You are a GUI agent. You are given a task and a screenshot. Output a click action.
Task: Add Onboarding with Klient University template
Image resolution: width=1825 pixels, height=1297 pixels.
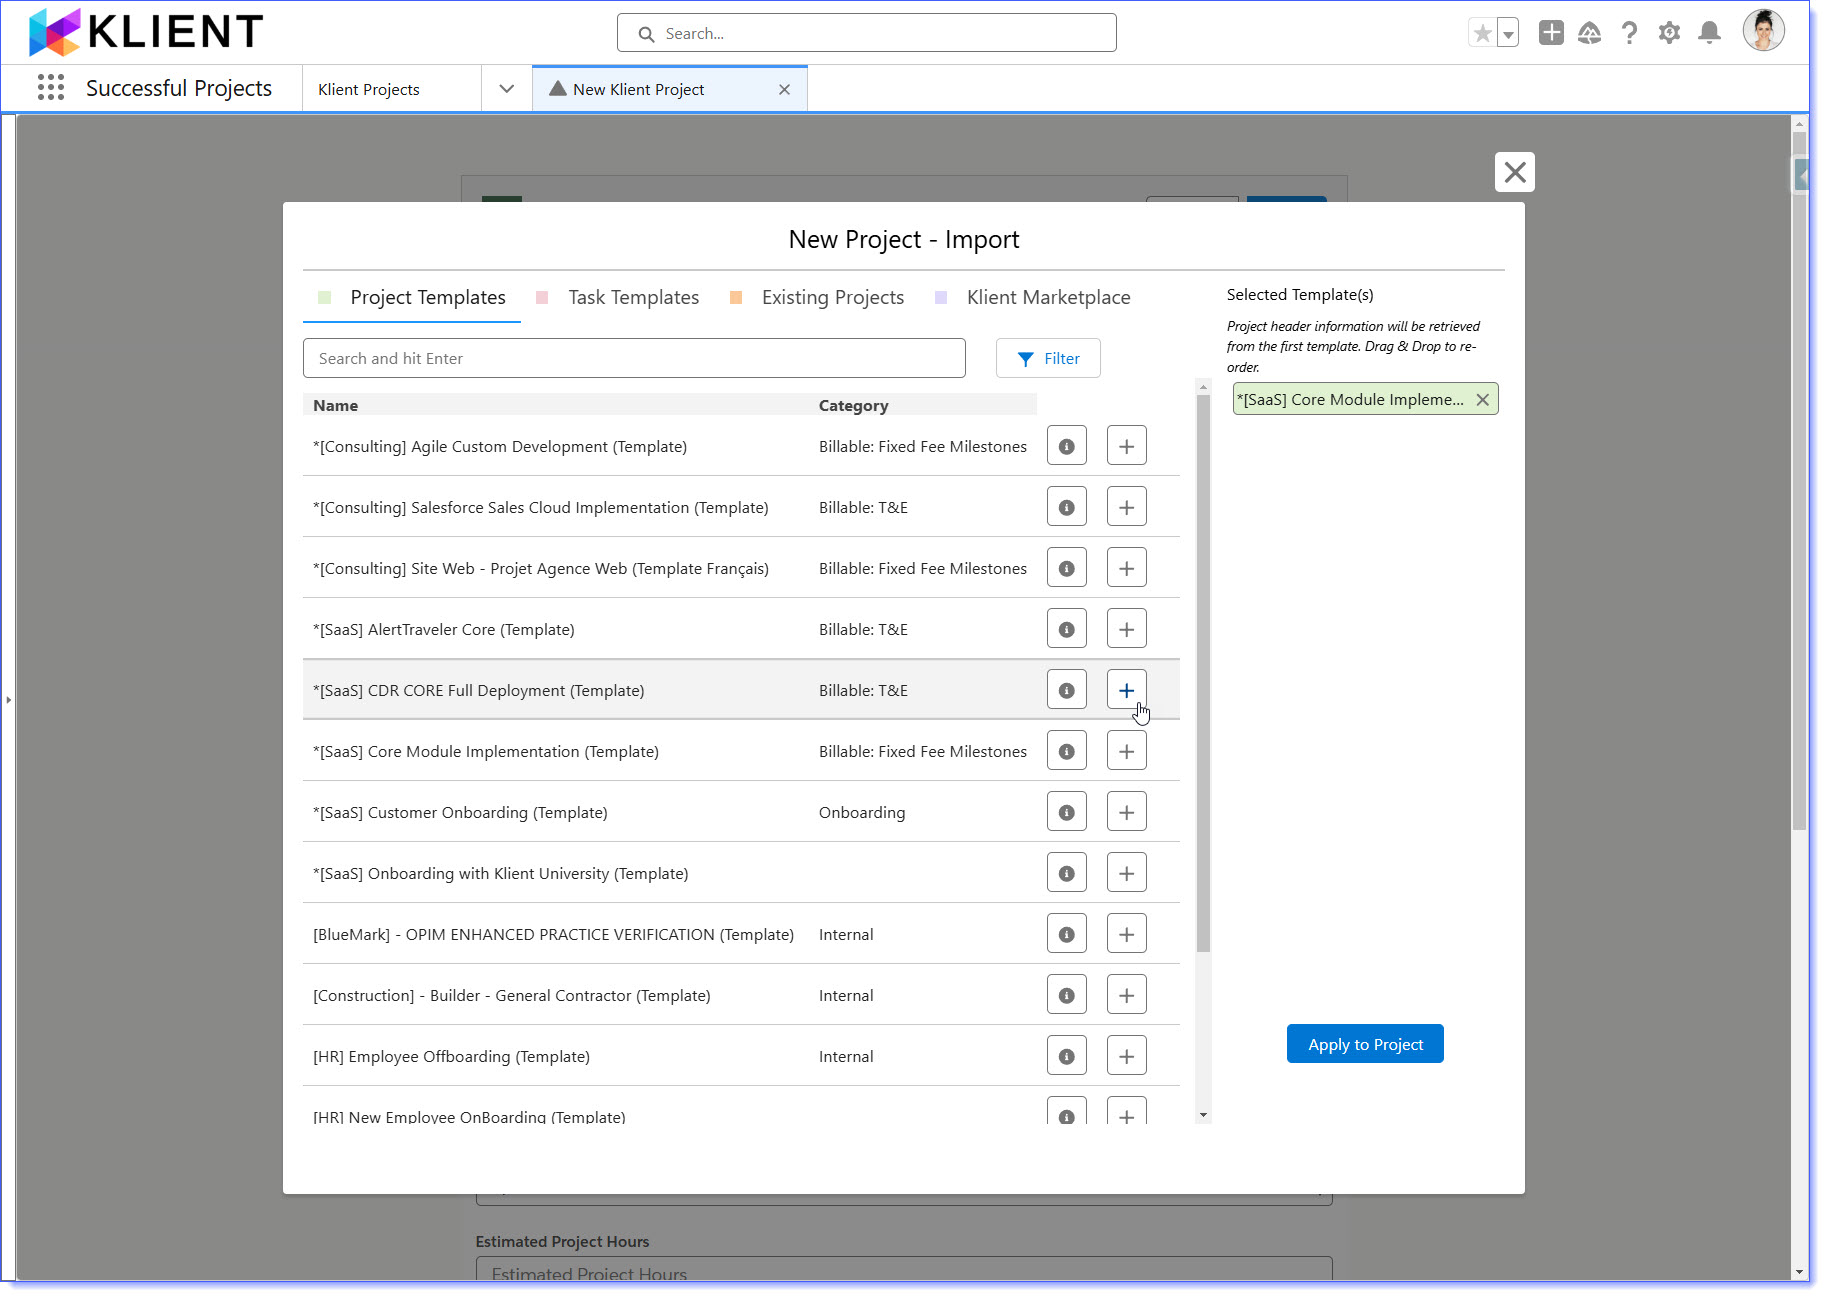[x=1126, y=873]
